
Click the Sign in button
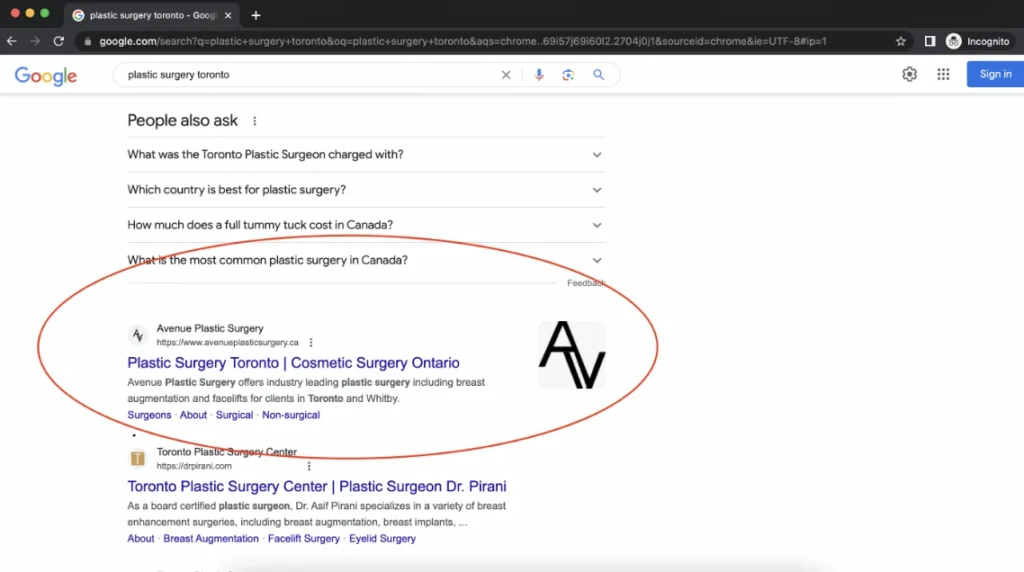[994, 74]
